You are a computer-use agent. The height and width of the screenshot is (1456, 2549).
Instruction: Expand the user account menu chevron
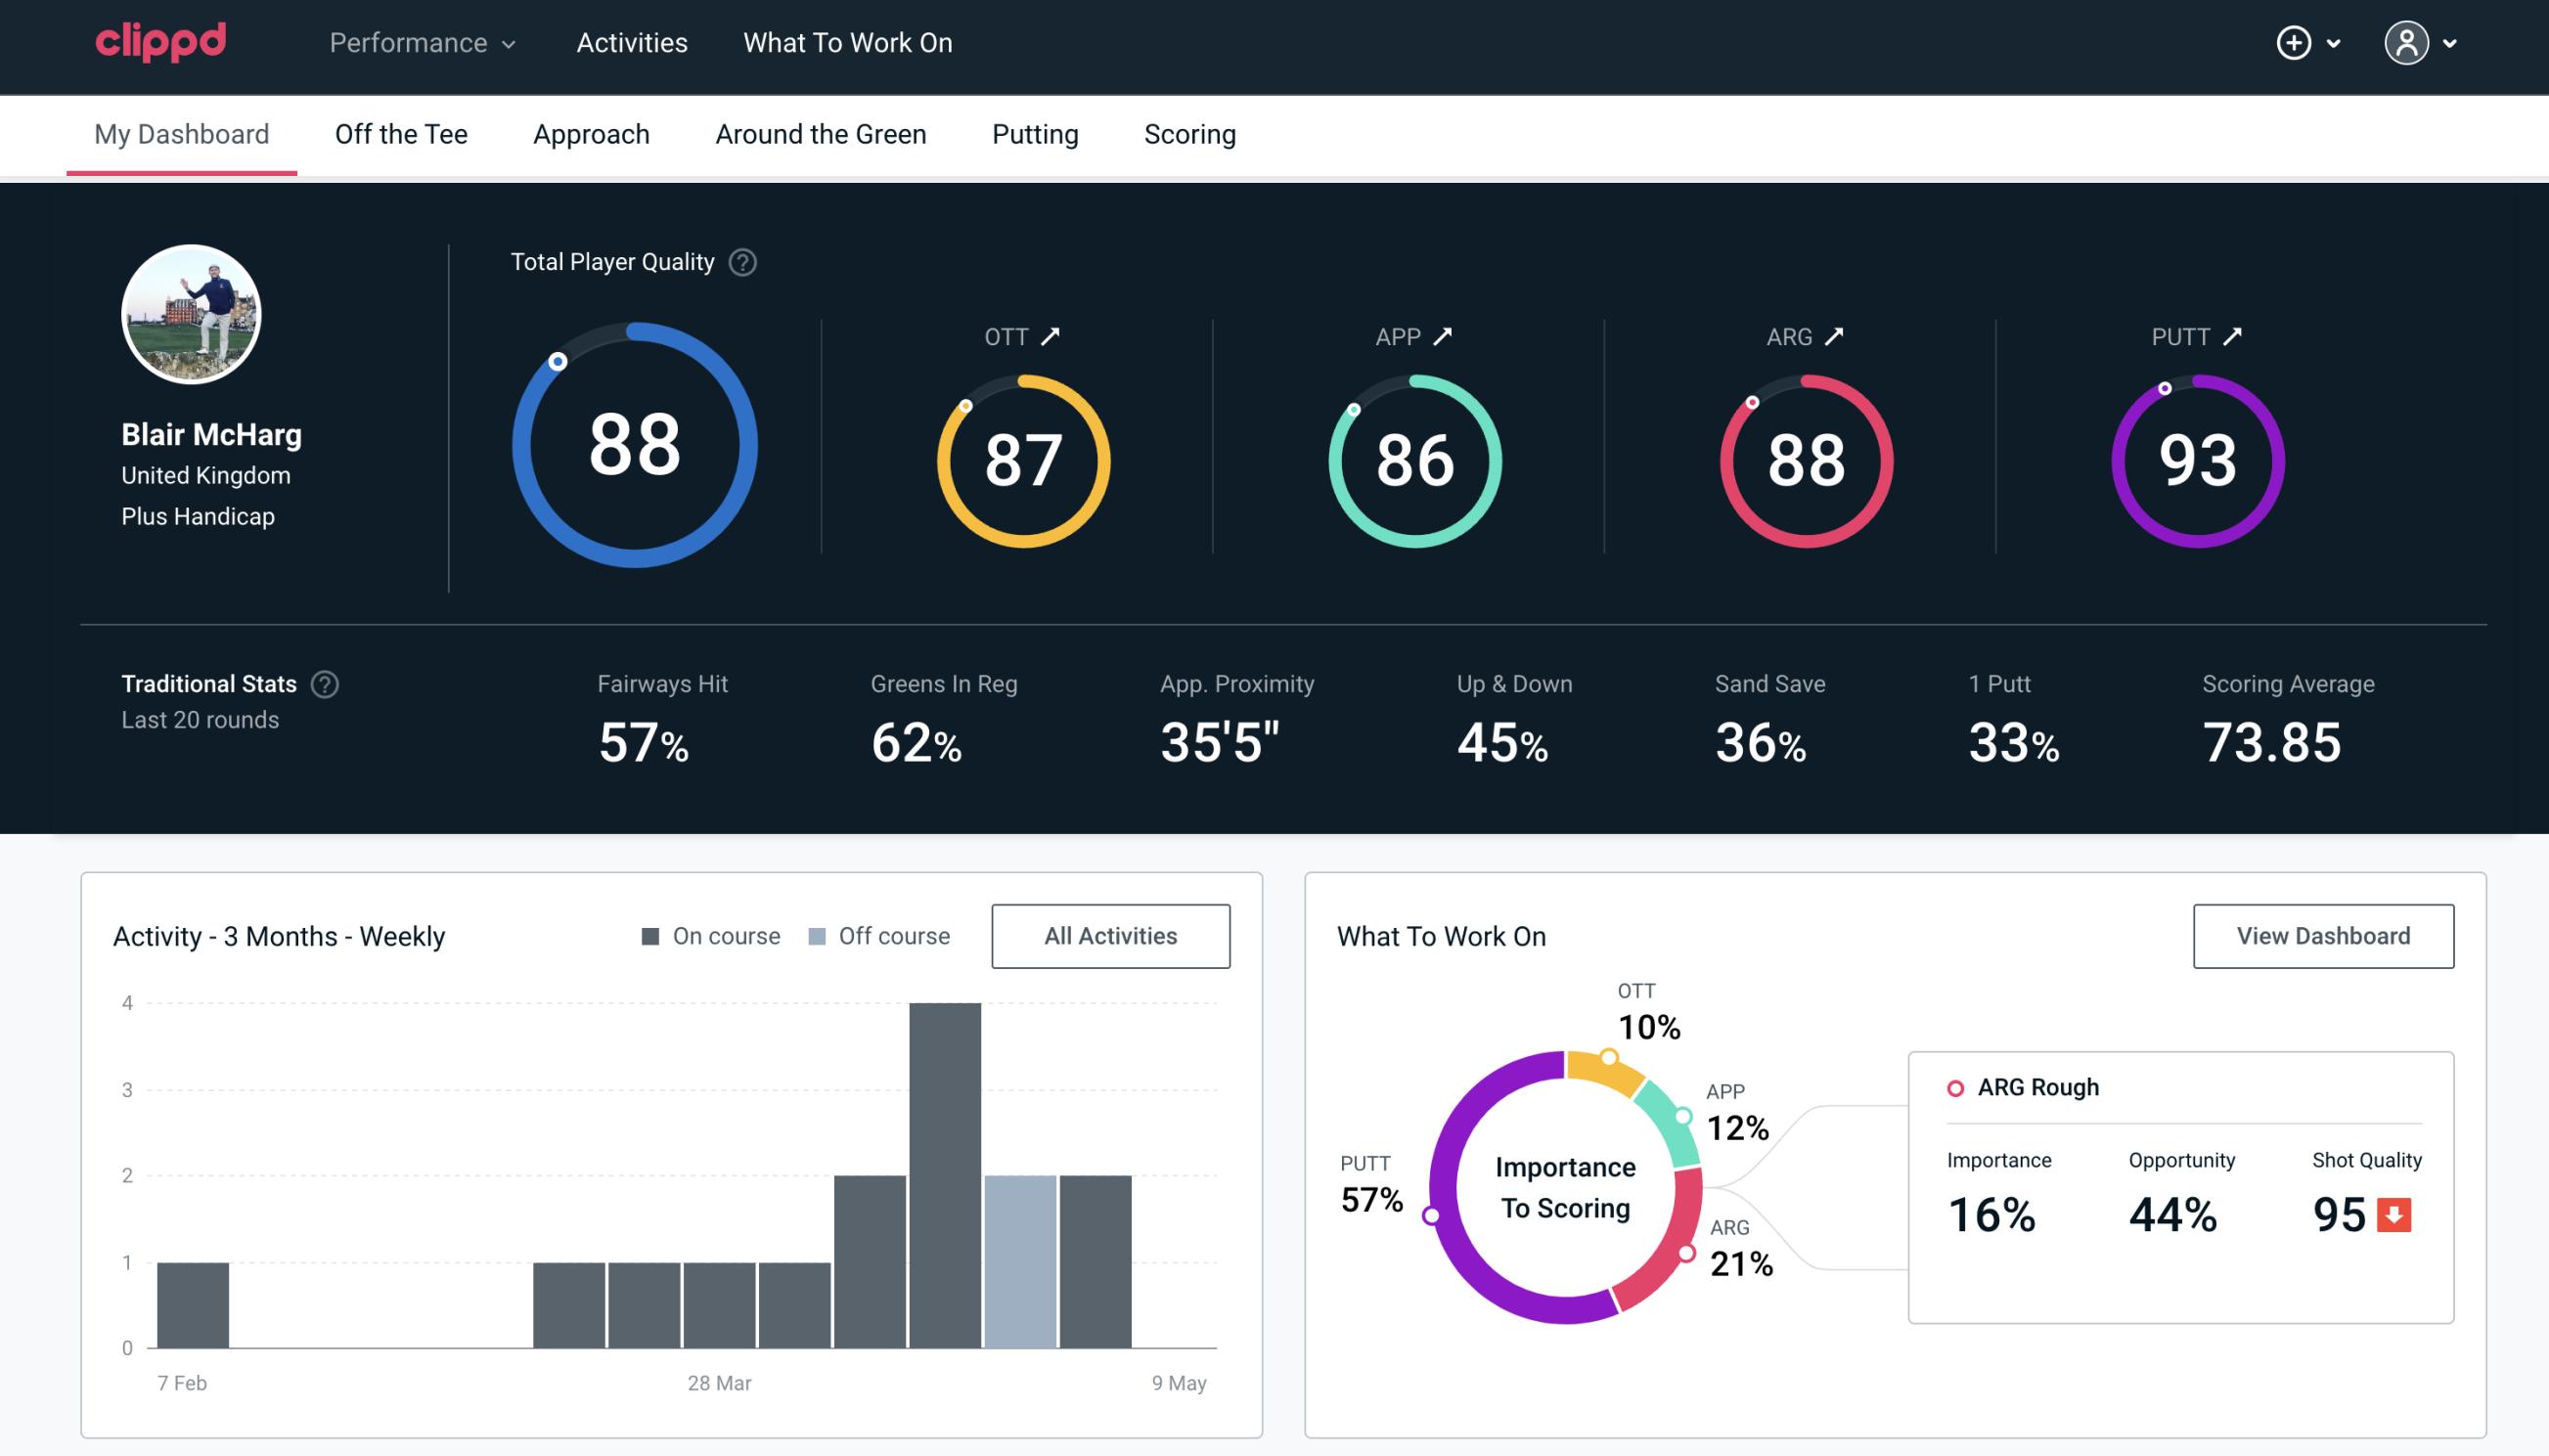click(x=2451, y=44)
